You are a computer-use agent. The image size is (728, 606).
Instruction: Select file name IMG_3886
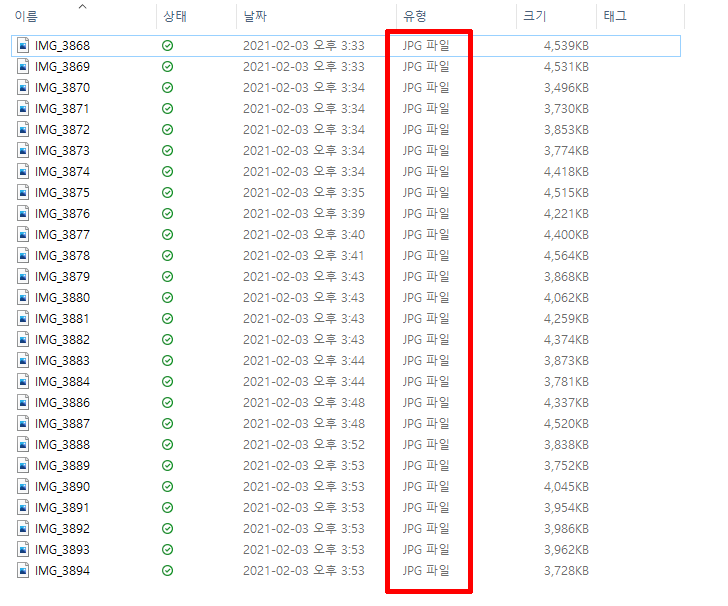point(62,403)
